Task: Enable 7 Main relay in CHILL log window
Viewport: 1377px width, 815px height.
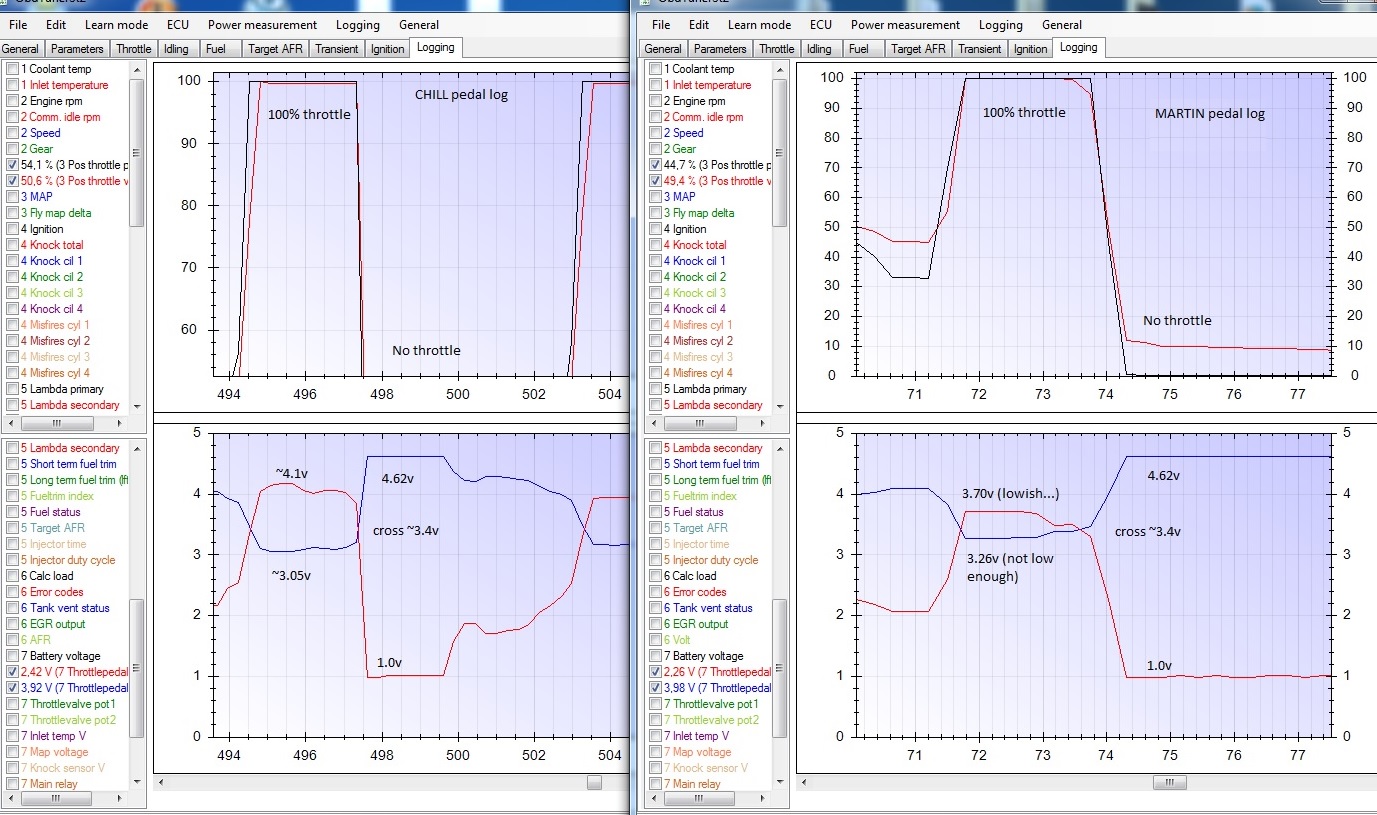Action: pos(12,784)
